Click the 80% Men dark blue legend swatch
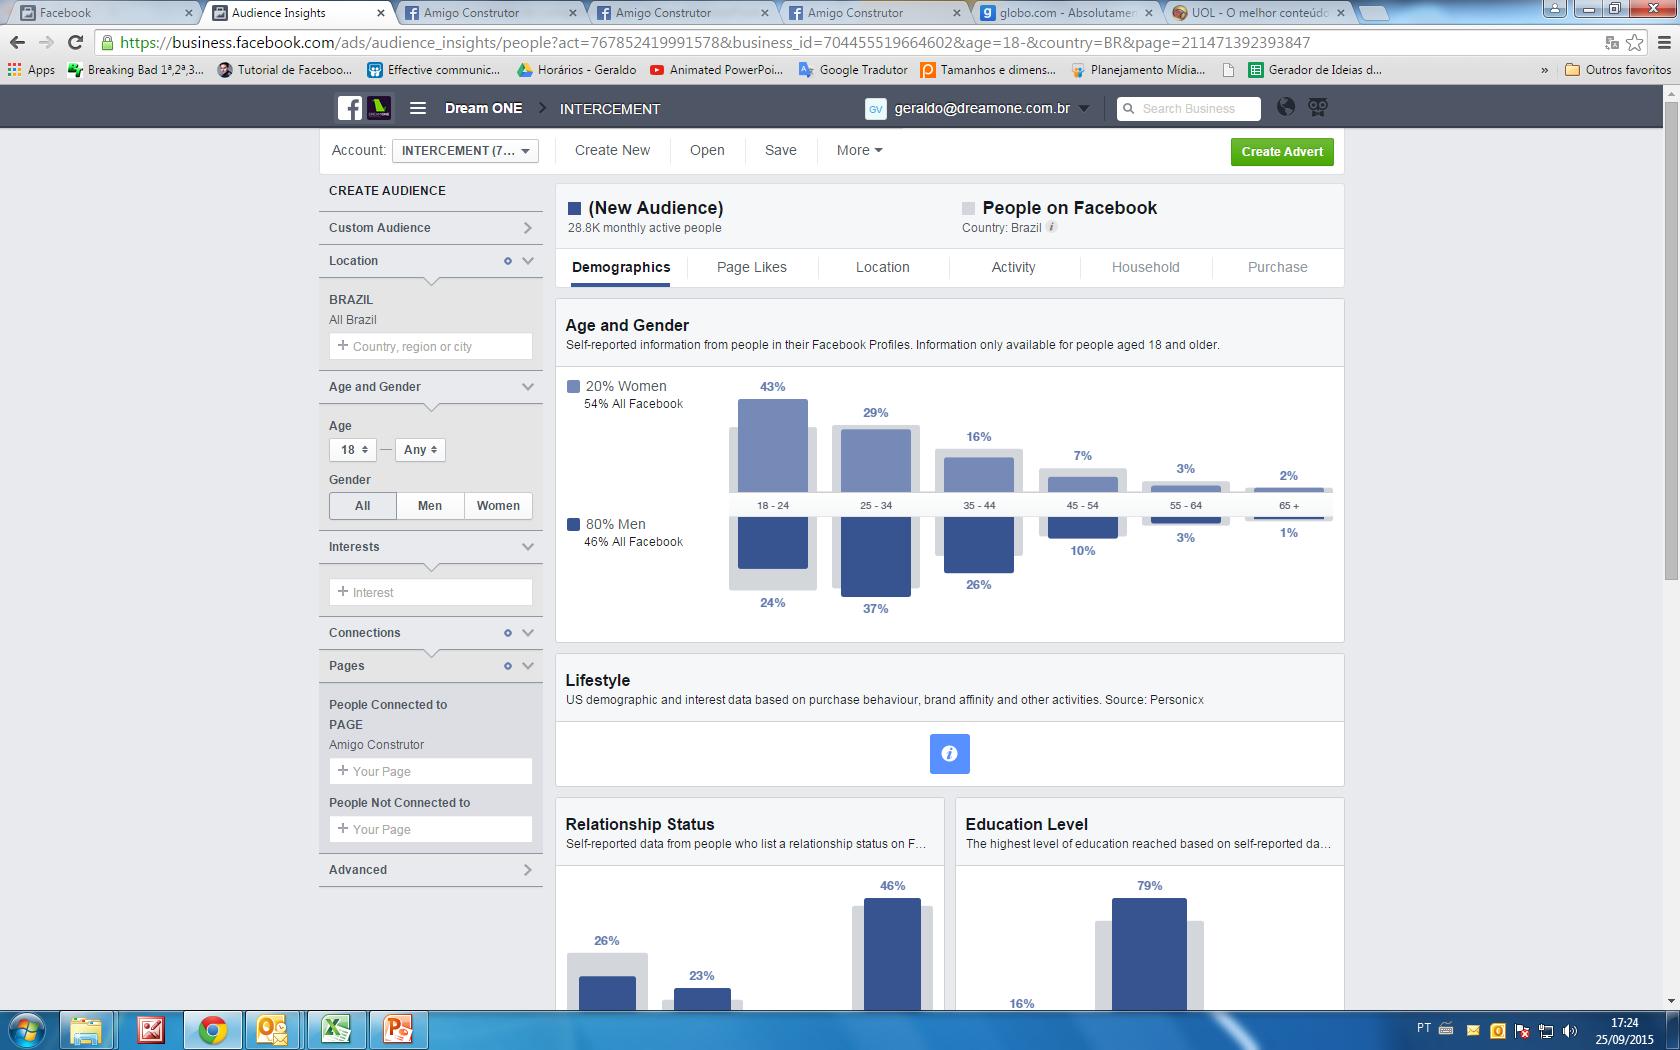 (x=573, y=524)
